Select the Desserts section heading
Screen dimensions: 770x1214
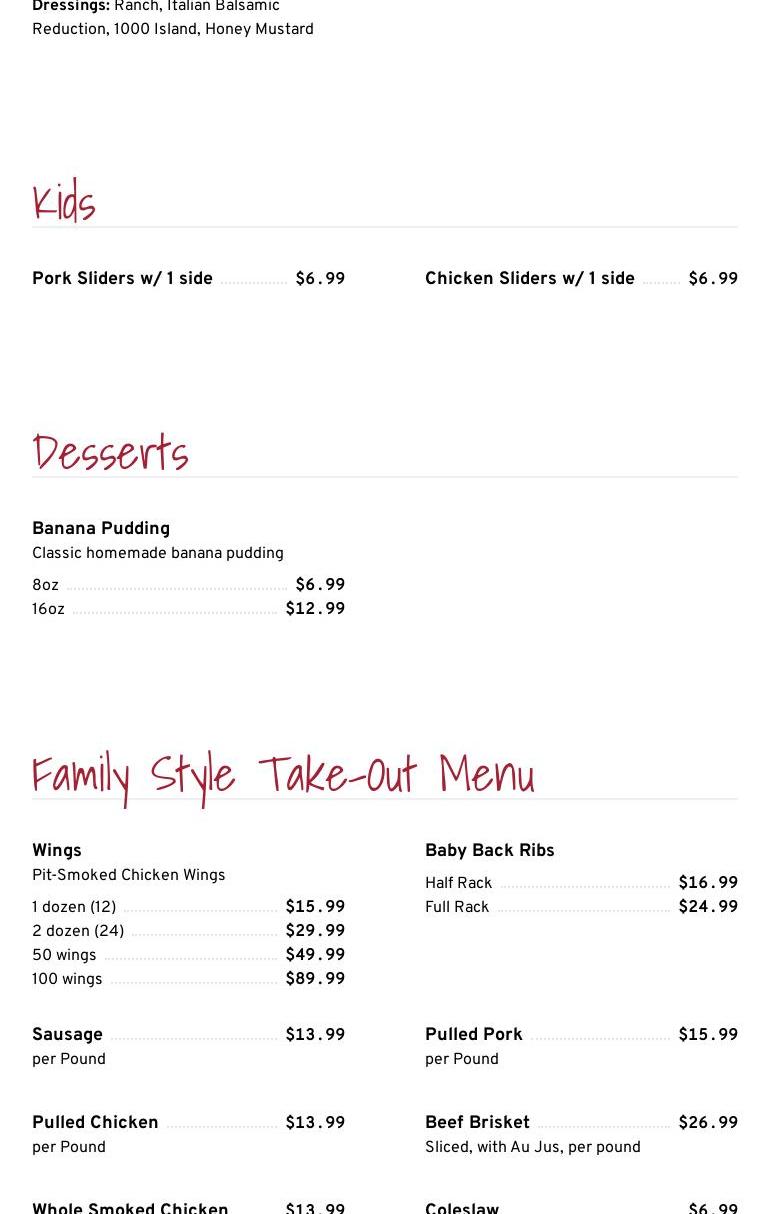coord(110,453)
